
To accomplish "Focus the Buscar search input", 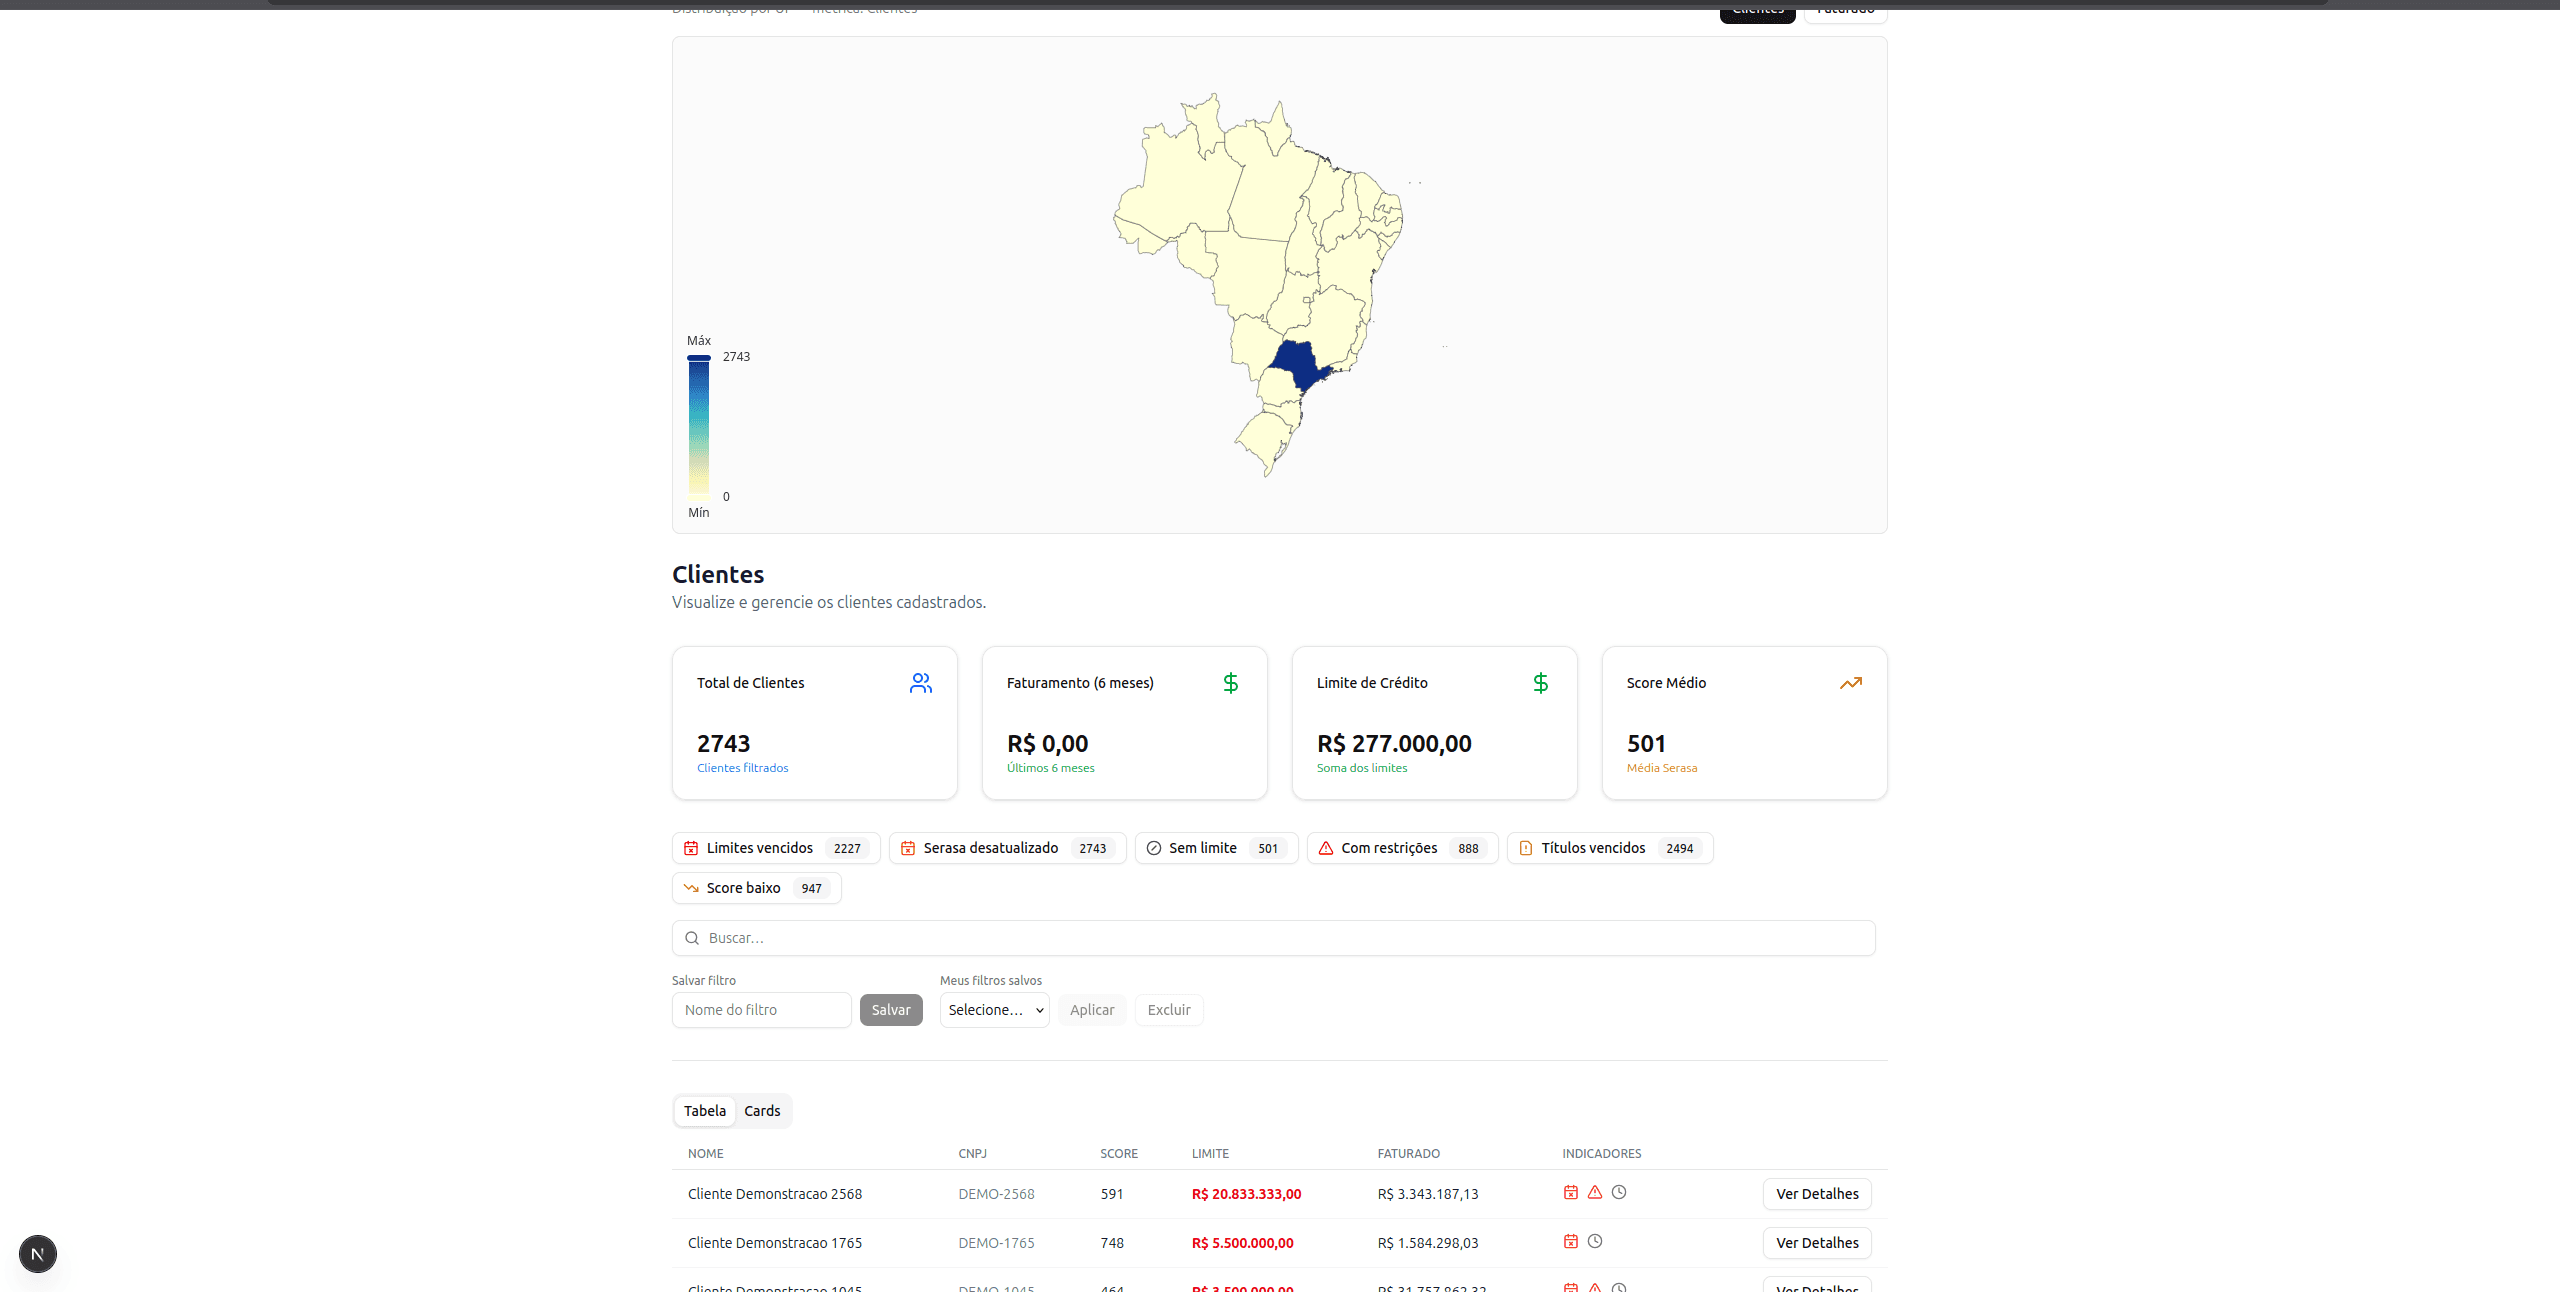I will 1274,938.
